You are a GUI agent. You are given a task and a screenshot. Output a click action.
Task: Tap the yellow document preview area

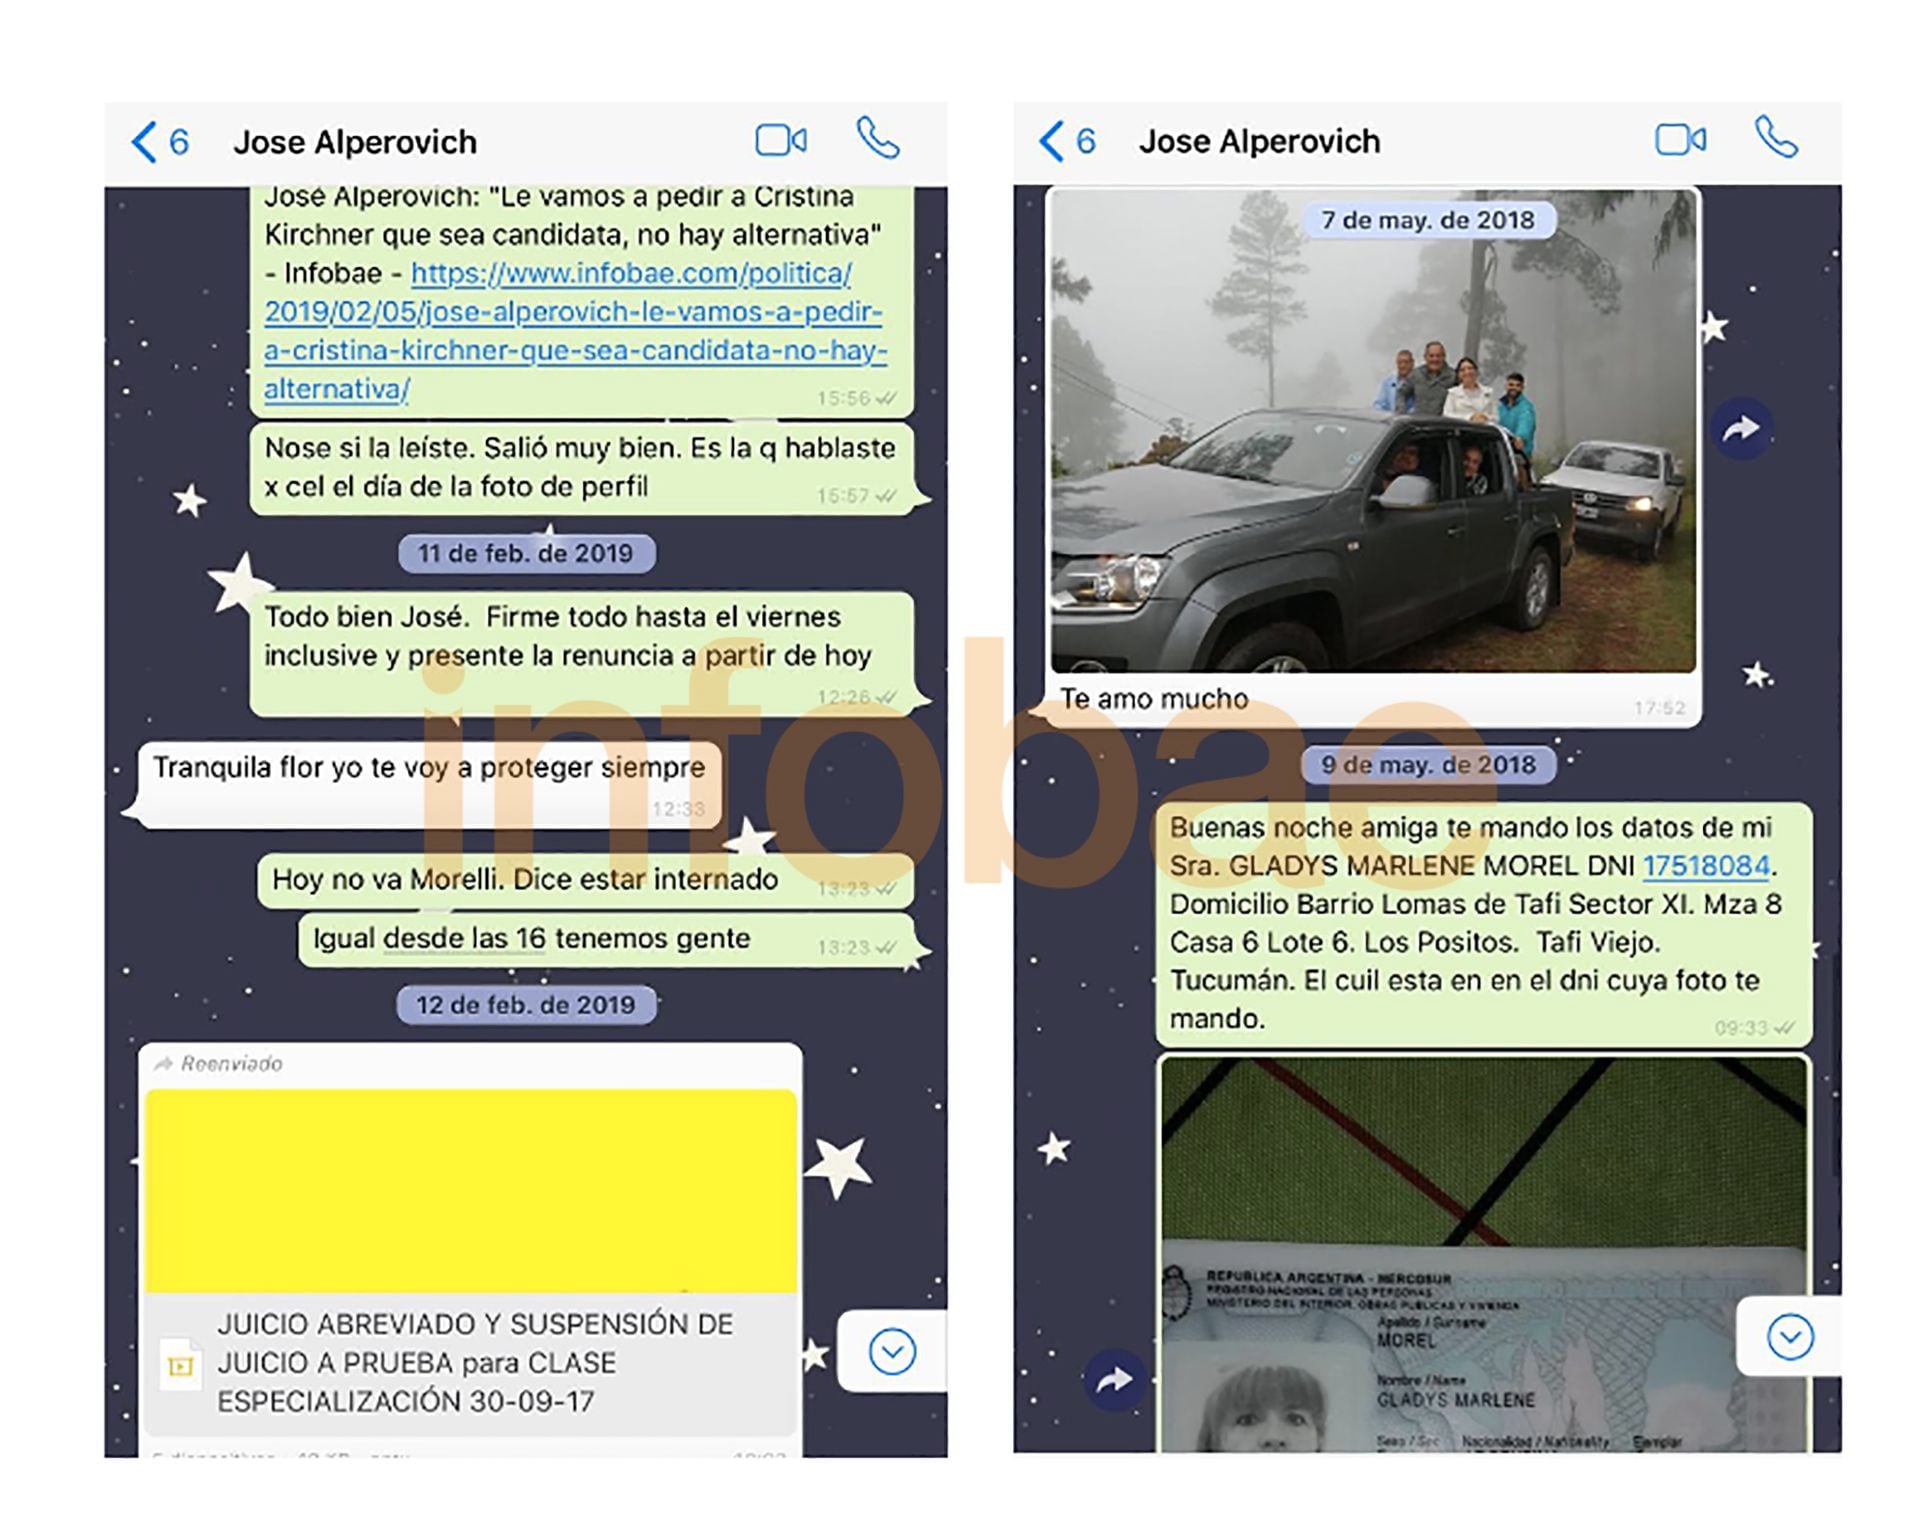pyautogui.click(x=470, y=1190)
